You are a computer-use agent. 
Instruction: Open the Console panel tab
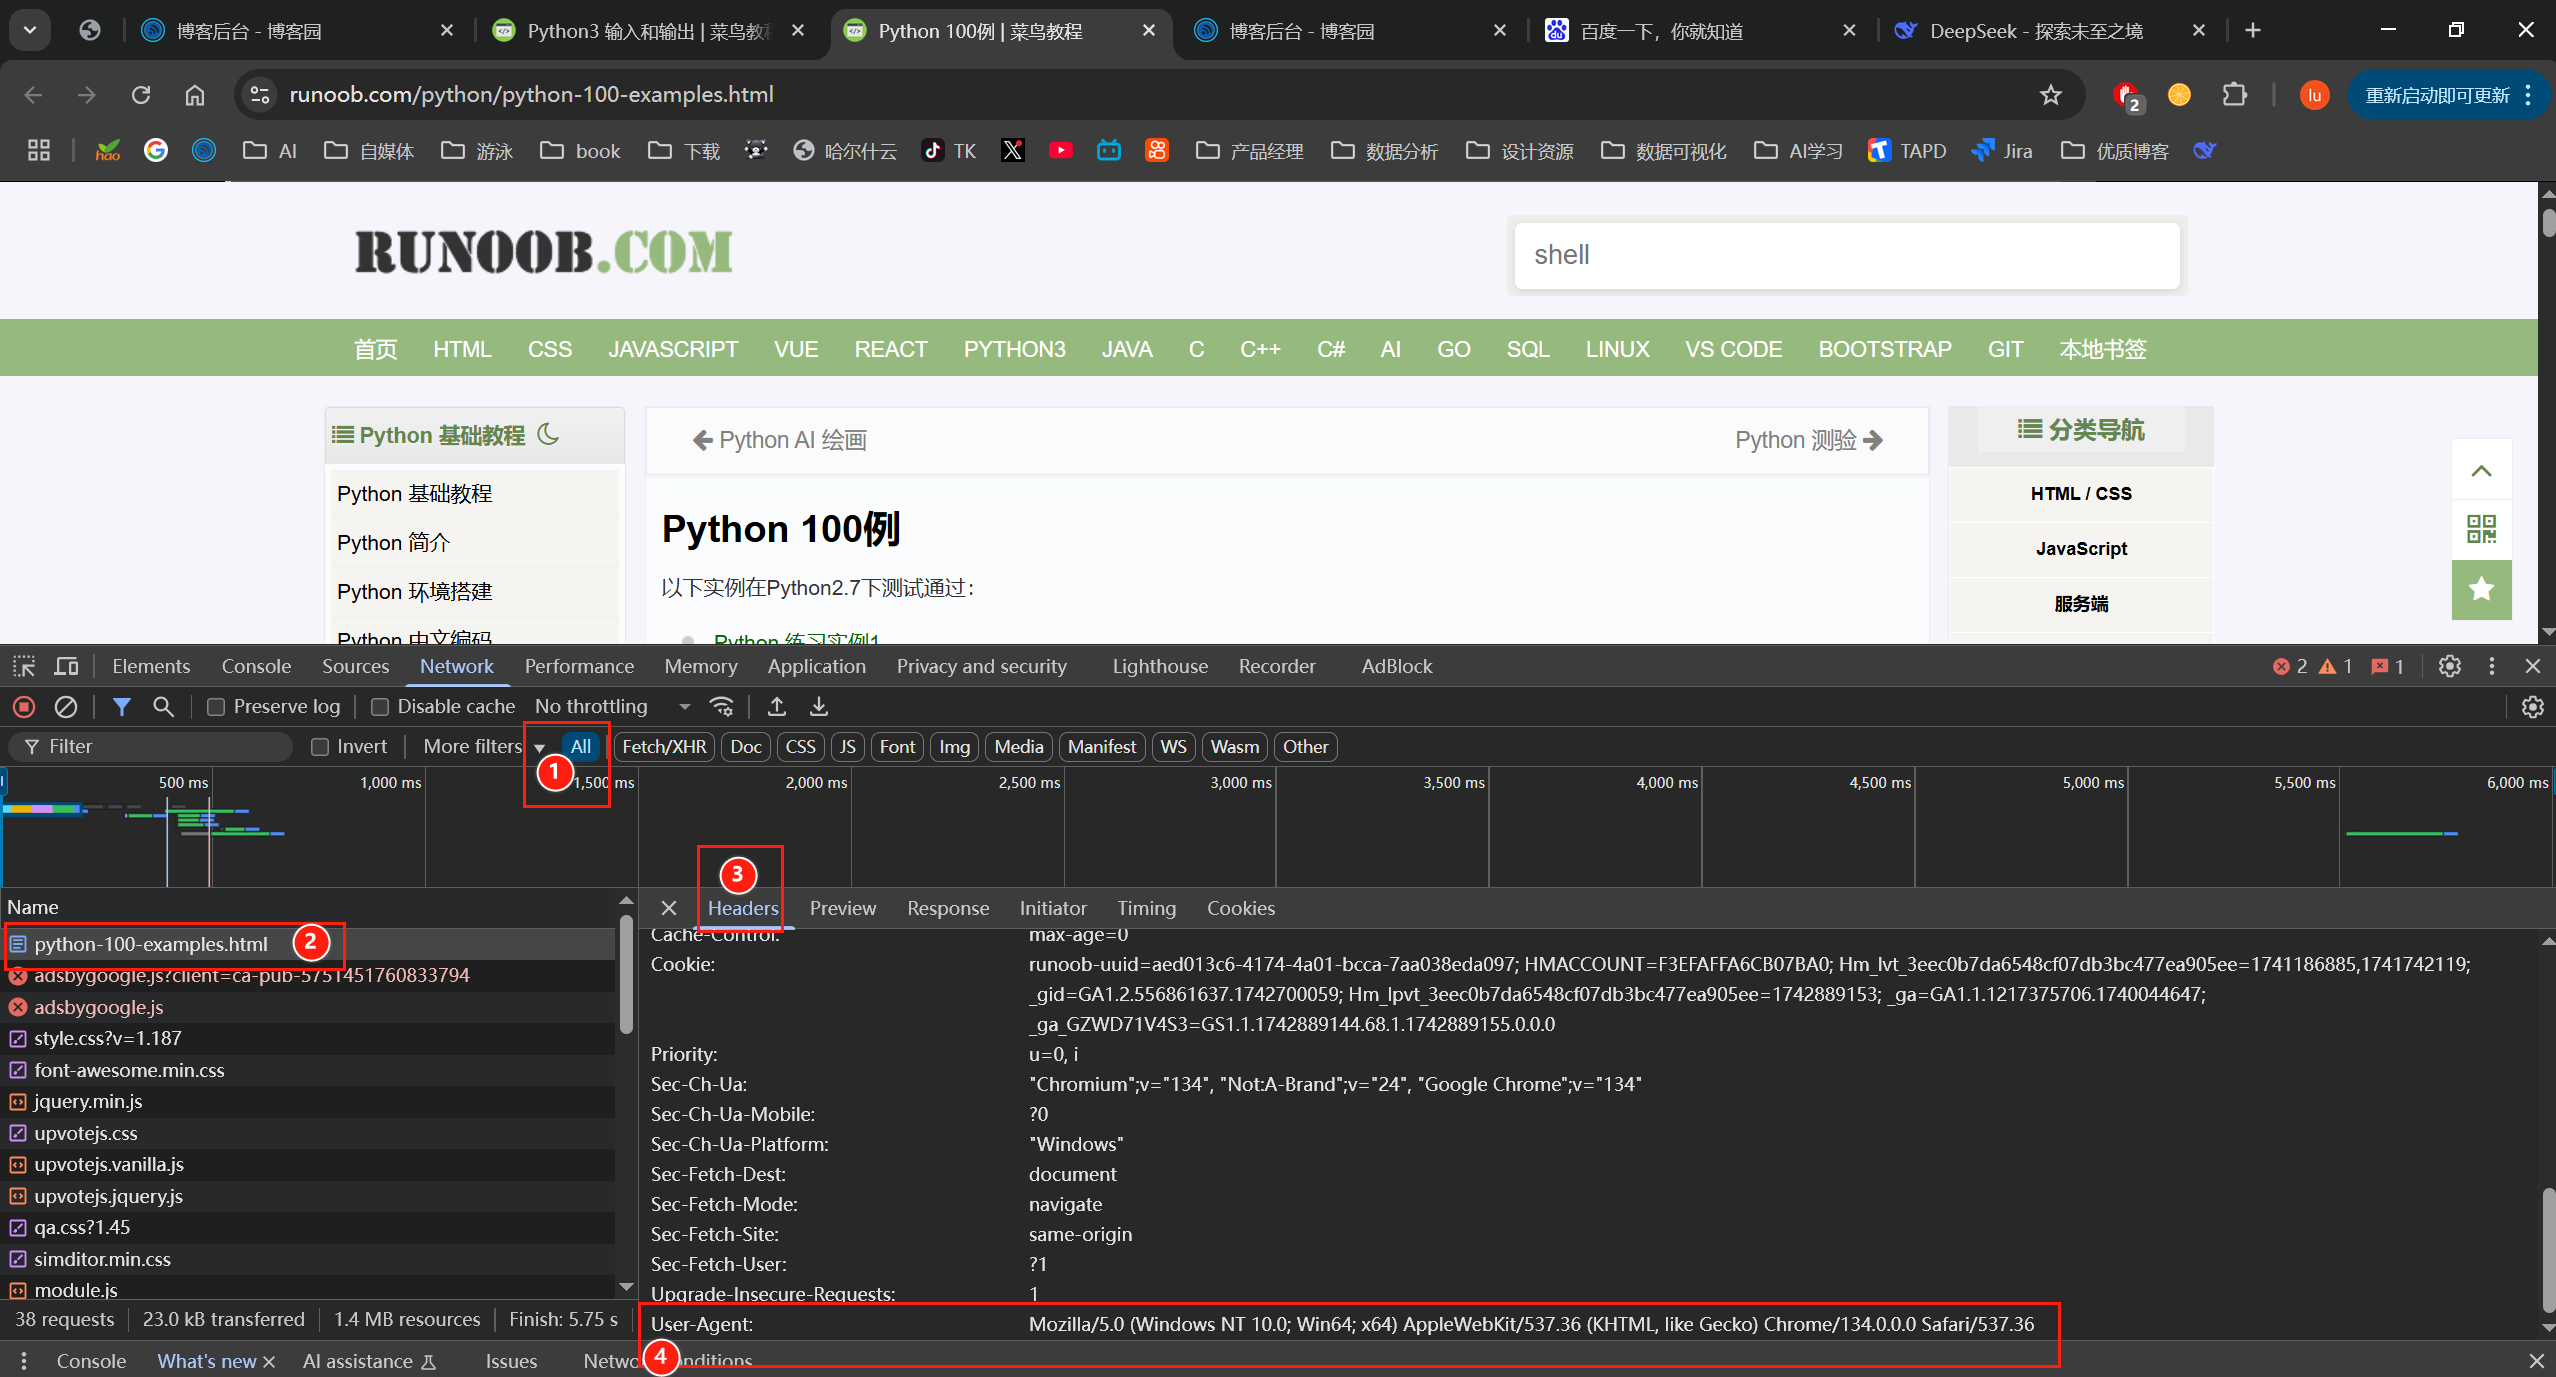(x=256, y=666)
